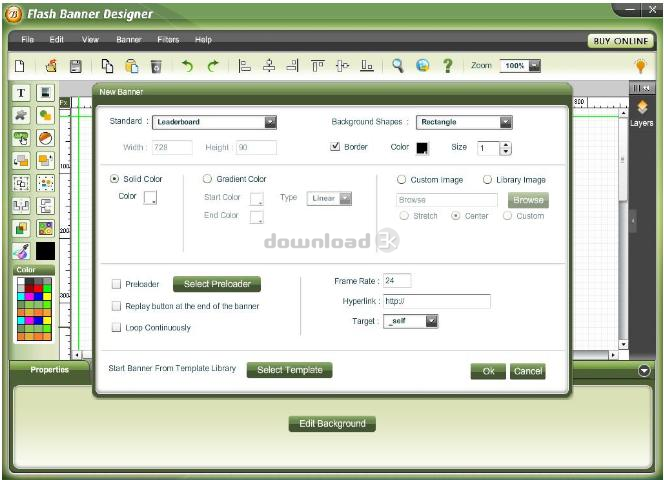Enable the Loop Continuously checkbox
Viewport: 664px width, 480px height.
tap(116, 327)
